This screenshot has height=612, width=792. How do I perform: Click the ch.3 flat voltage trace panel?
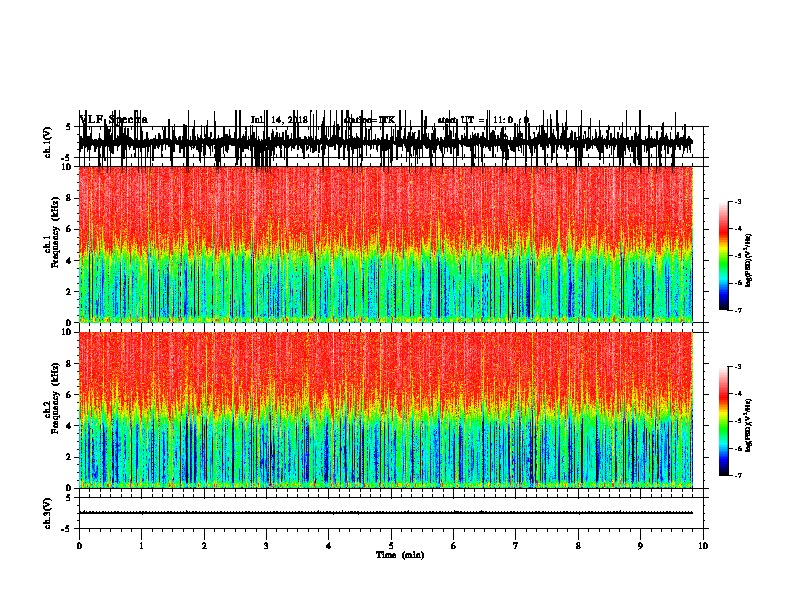coord(391,513)
